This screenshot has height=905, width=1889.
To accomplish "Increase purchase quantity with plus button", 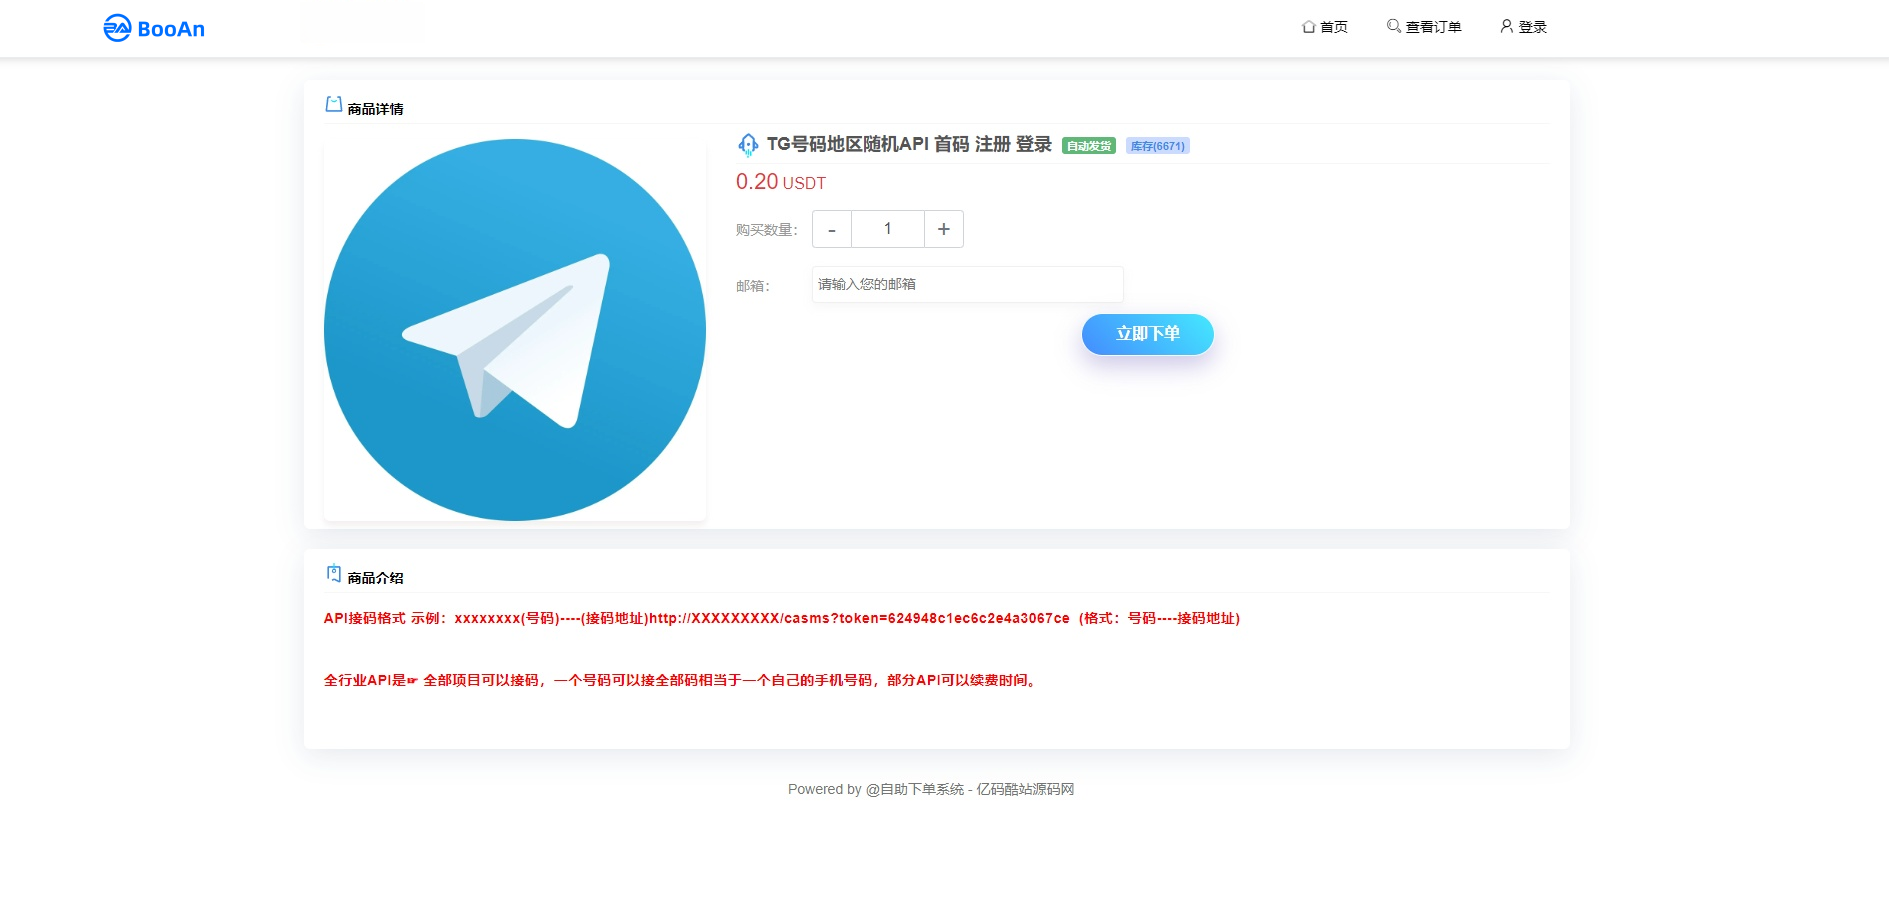I will click(x=943, y=229).
